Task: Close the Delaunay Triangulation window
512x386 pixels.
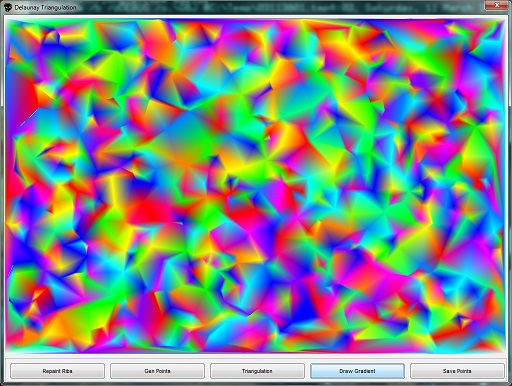Action: coord(496,5)
